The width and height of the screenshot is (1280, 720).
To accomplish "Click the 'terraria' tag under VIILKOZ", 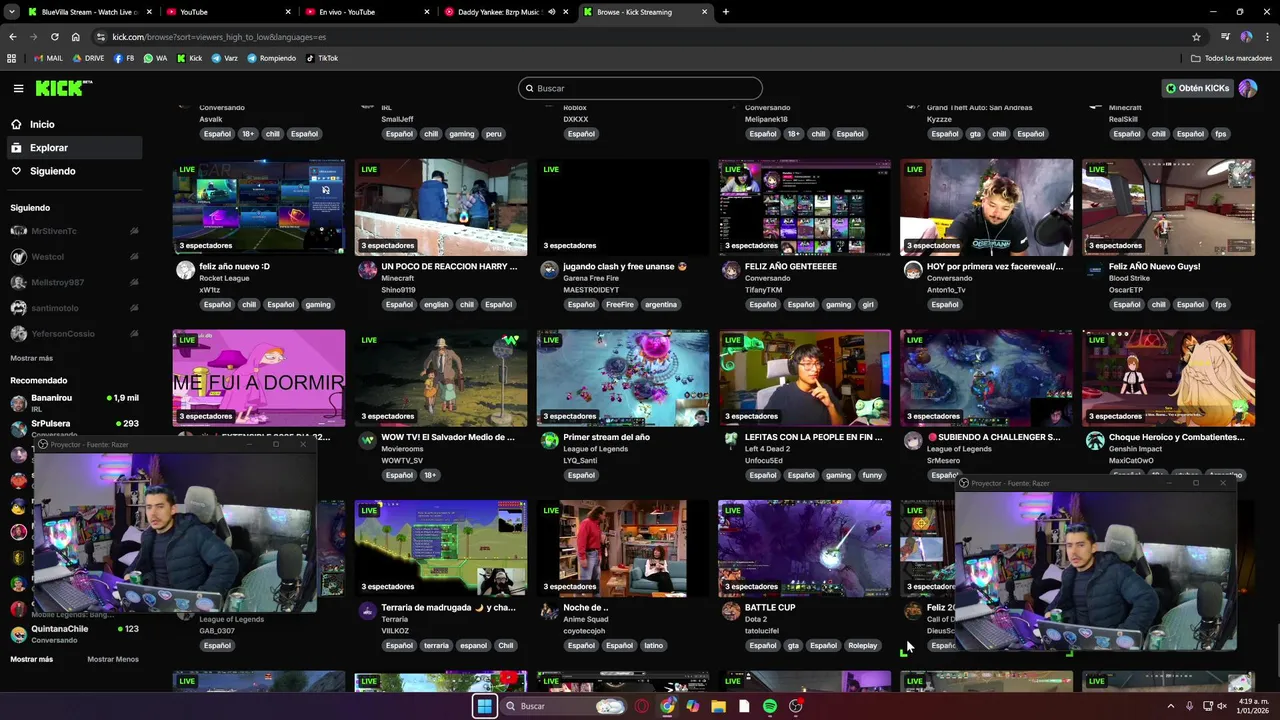I will pyautogui.click(x=436, y=645).
